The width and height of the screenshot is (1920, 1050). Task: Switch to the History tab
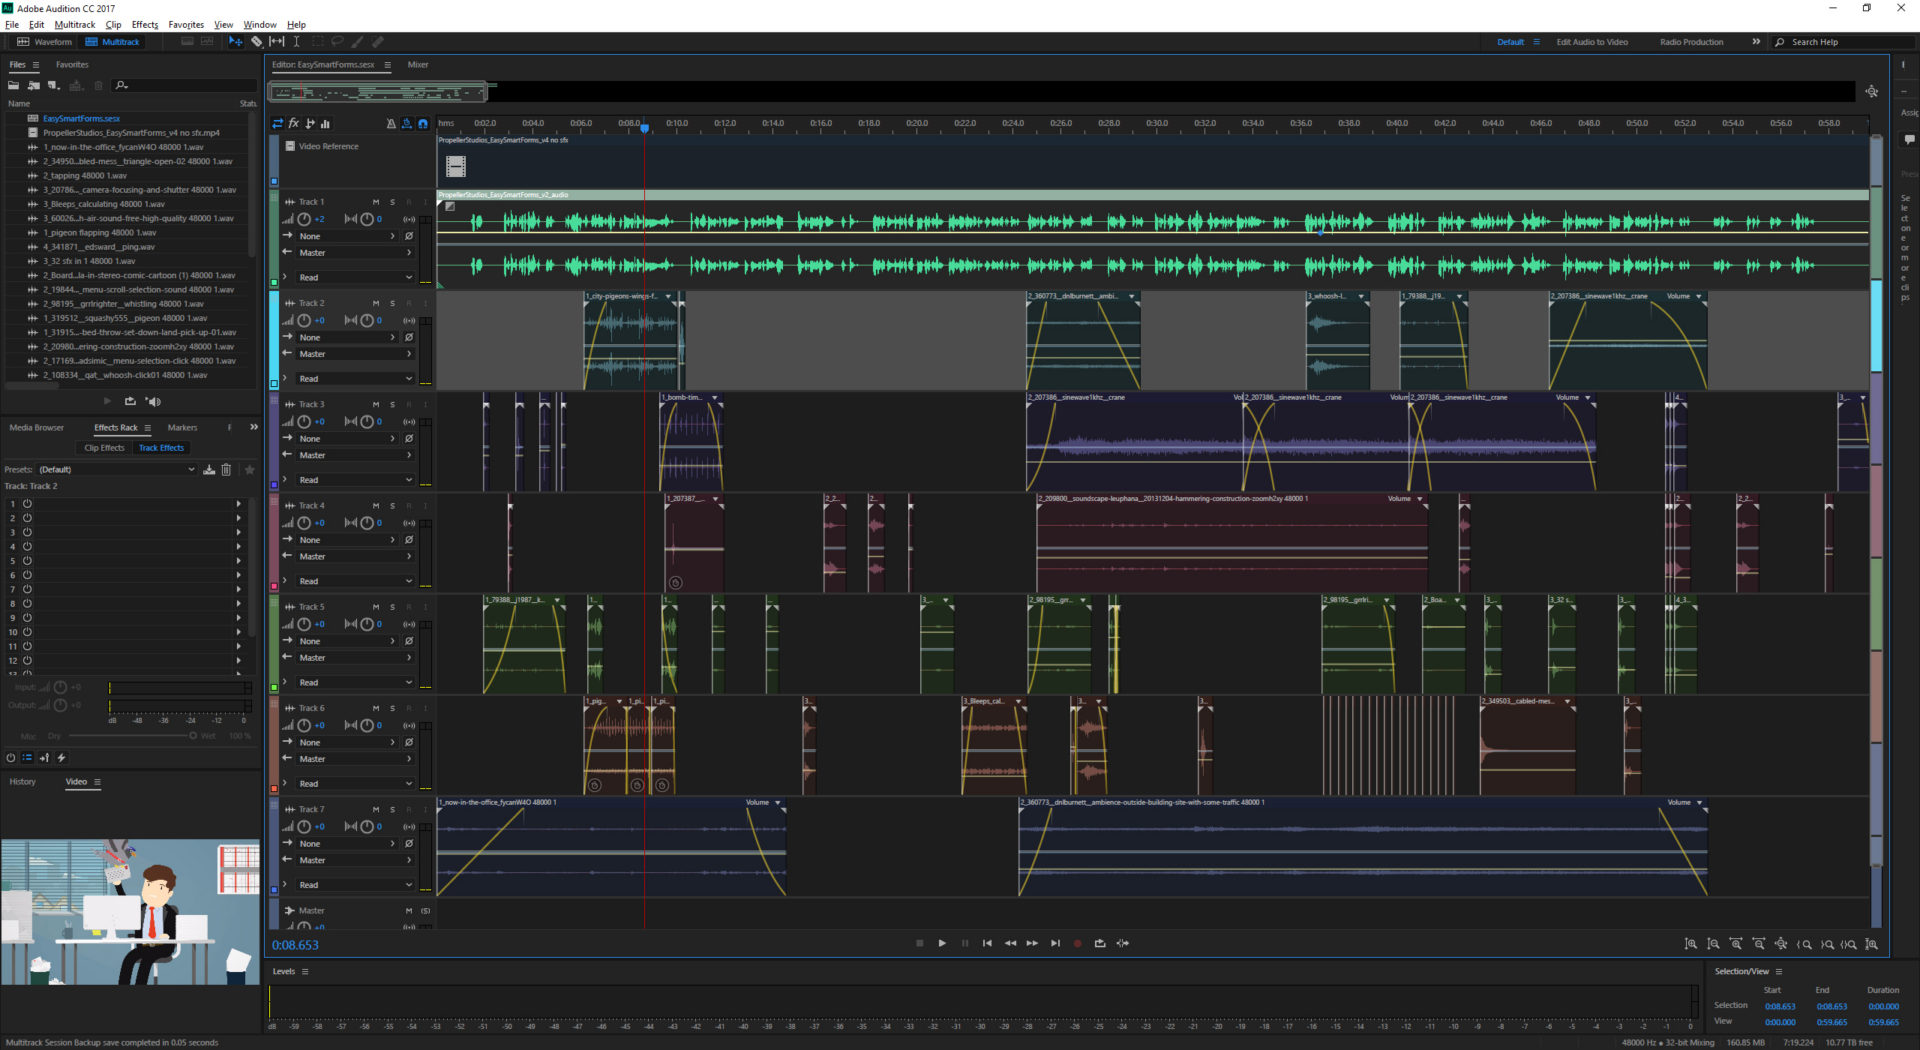pos(23,782)
